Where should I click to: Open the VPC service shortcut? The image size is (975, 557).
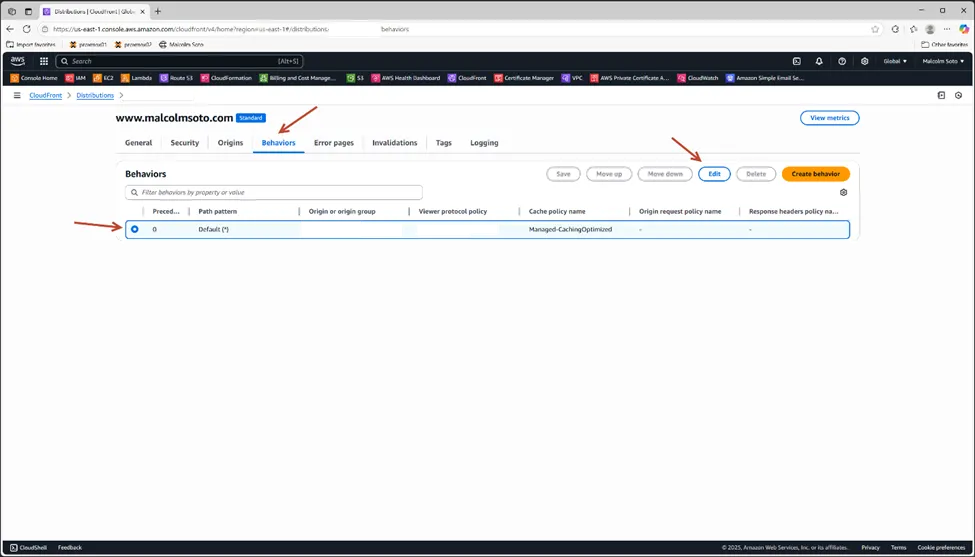(572, 78)
